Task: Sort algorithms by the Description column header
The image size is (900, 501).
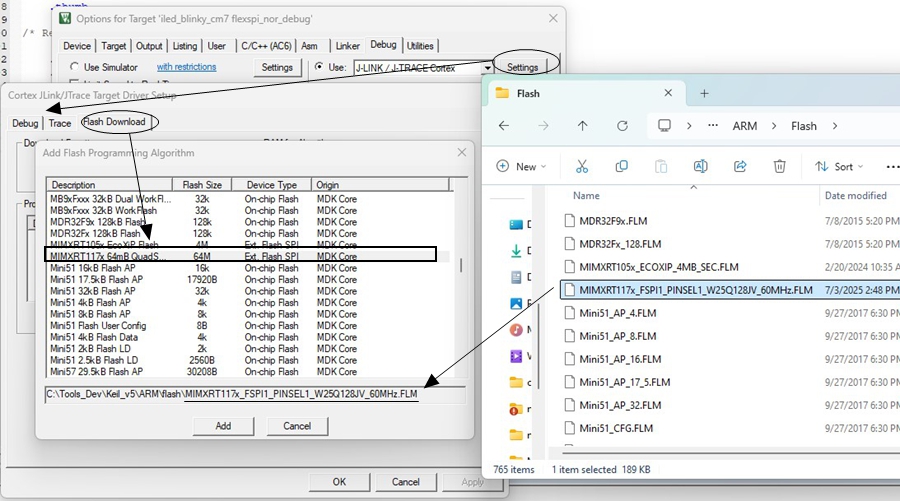Action: (x=109, y=185)
